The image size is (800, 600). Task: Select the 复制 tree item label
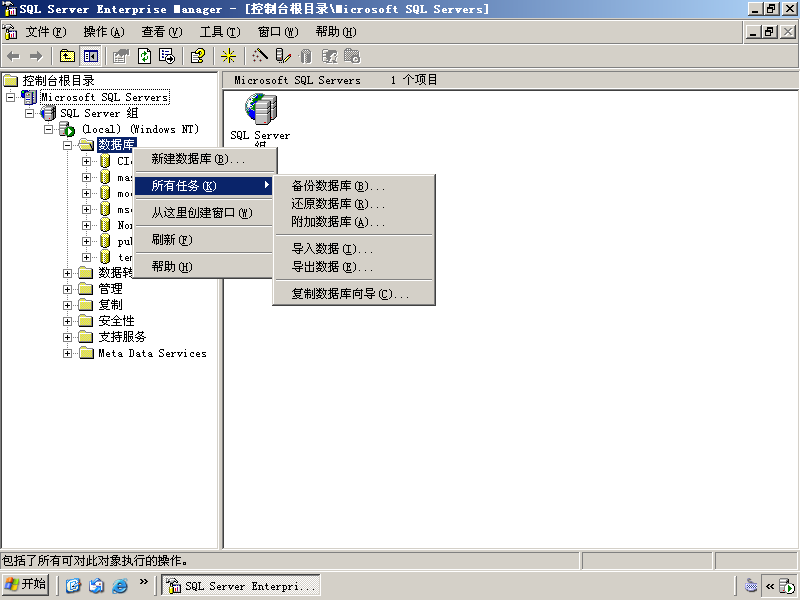[x=111, y=305]
